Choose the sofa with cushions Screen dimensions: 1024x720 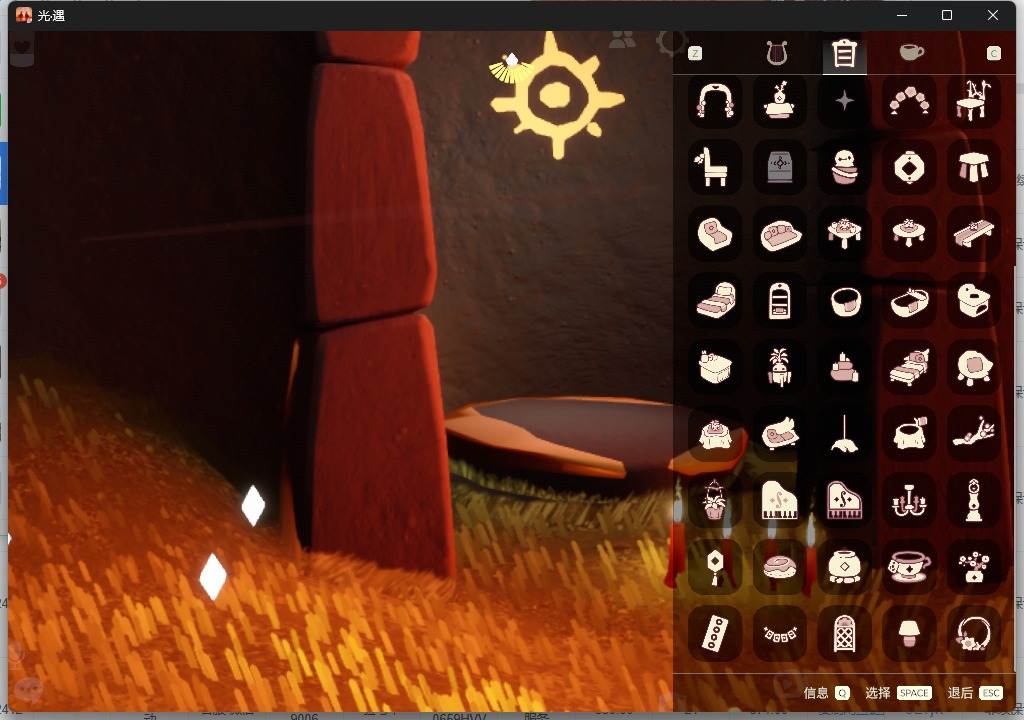[x=780, y=234]
